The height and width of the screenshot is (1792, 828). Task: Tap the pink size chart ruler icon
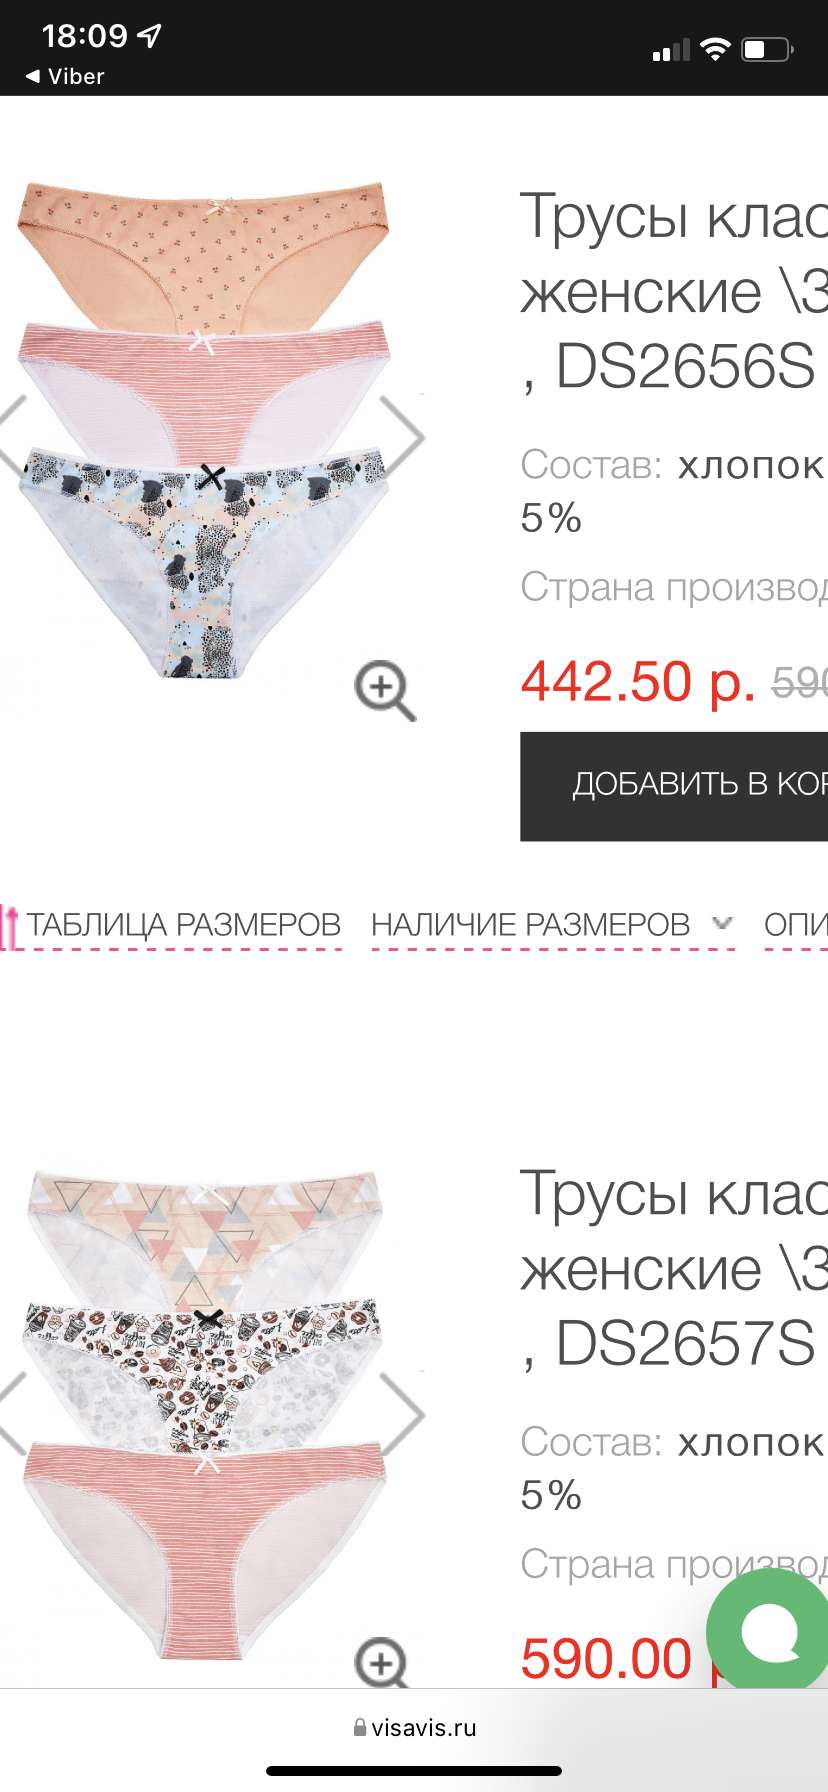pyautogui.click(x=10, y=925)
